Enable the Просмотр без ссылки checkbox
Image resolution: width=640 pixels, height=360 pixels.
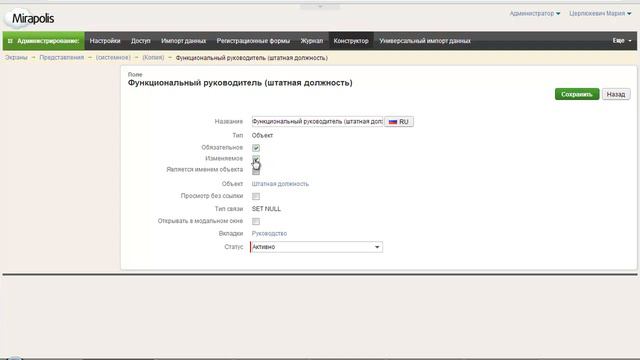coord(256,196)
